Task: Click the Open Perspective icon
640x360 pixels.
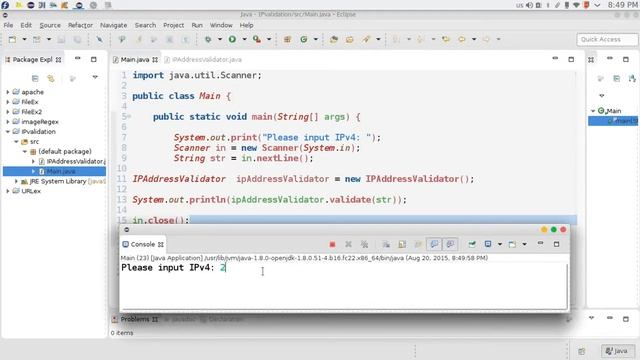Action: (582, 351)
